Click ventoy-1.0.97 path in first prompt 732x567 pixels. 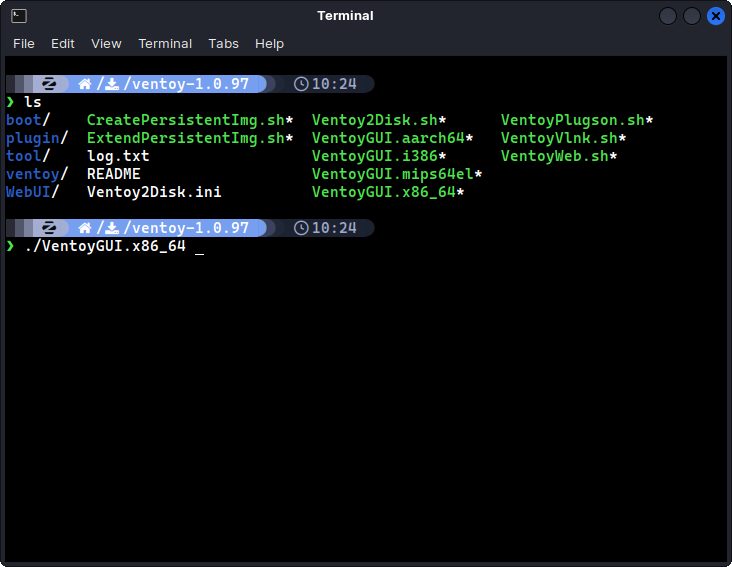coord(190,84)
